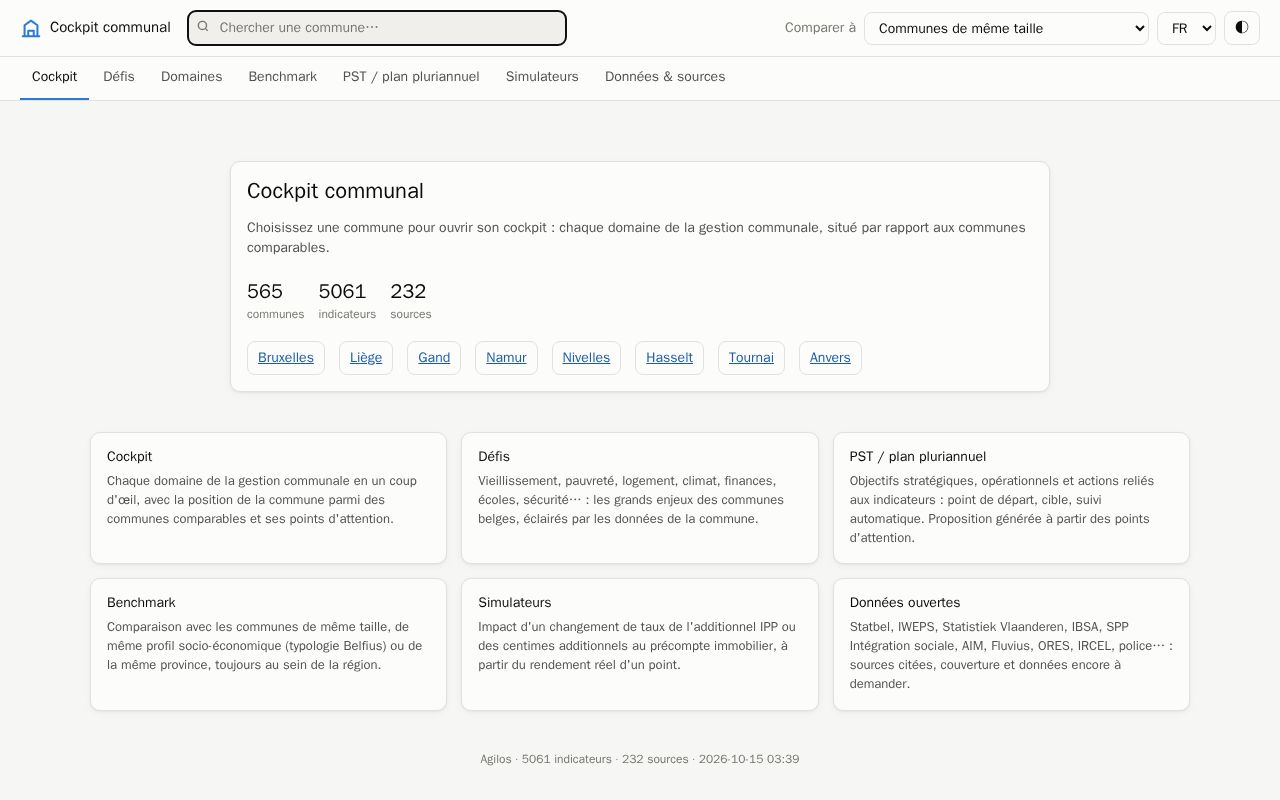
Task: Choose the Gand commune link
Action: click(x=434, y=358)
